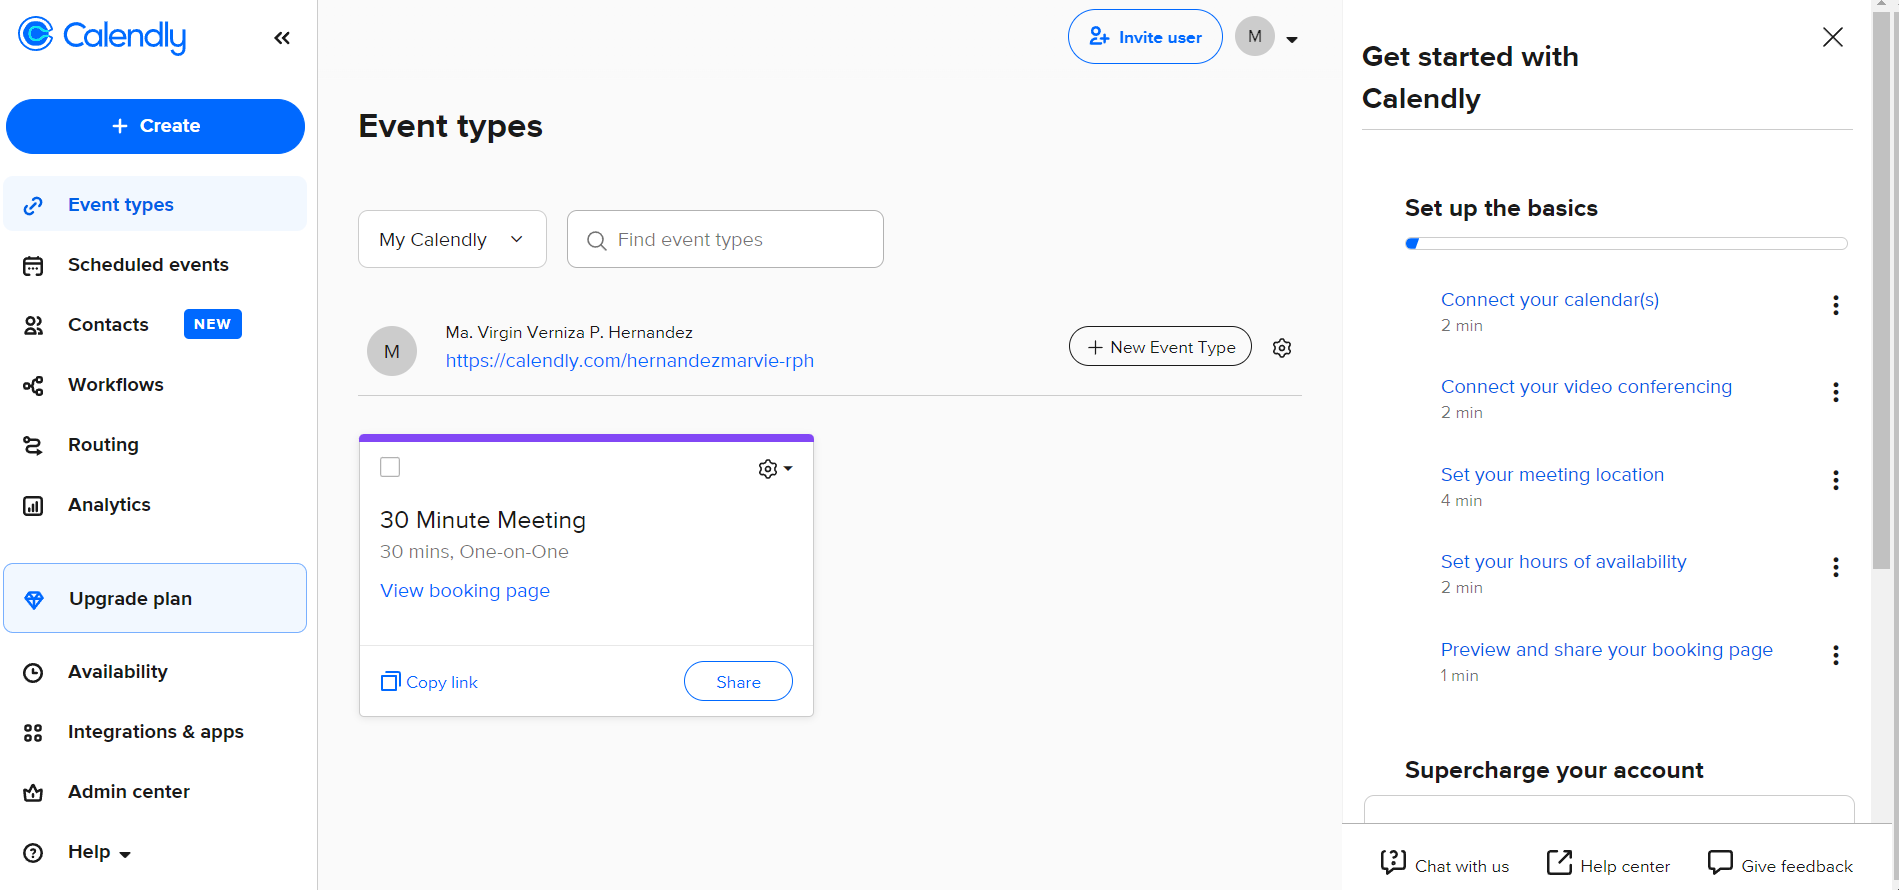Open the account avatar menu
Image resolution: width=1899 pixels, height=890 pixels.
[x=1266, y=38]
